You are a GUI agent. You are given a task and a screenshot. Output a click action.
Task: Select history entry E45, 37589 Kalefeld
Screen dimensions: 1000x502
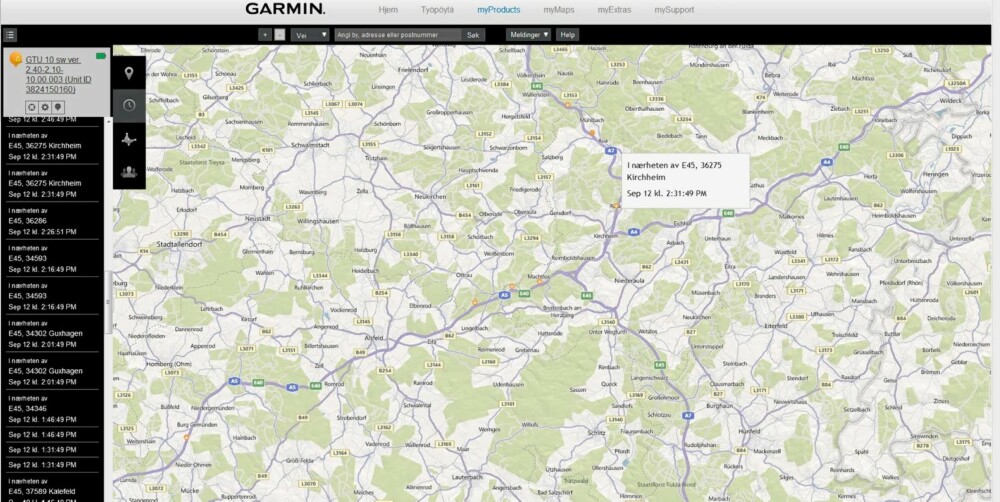click(52, 490)
